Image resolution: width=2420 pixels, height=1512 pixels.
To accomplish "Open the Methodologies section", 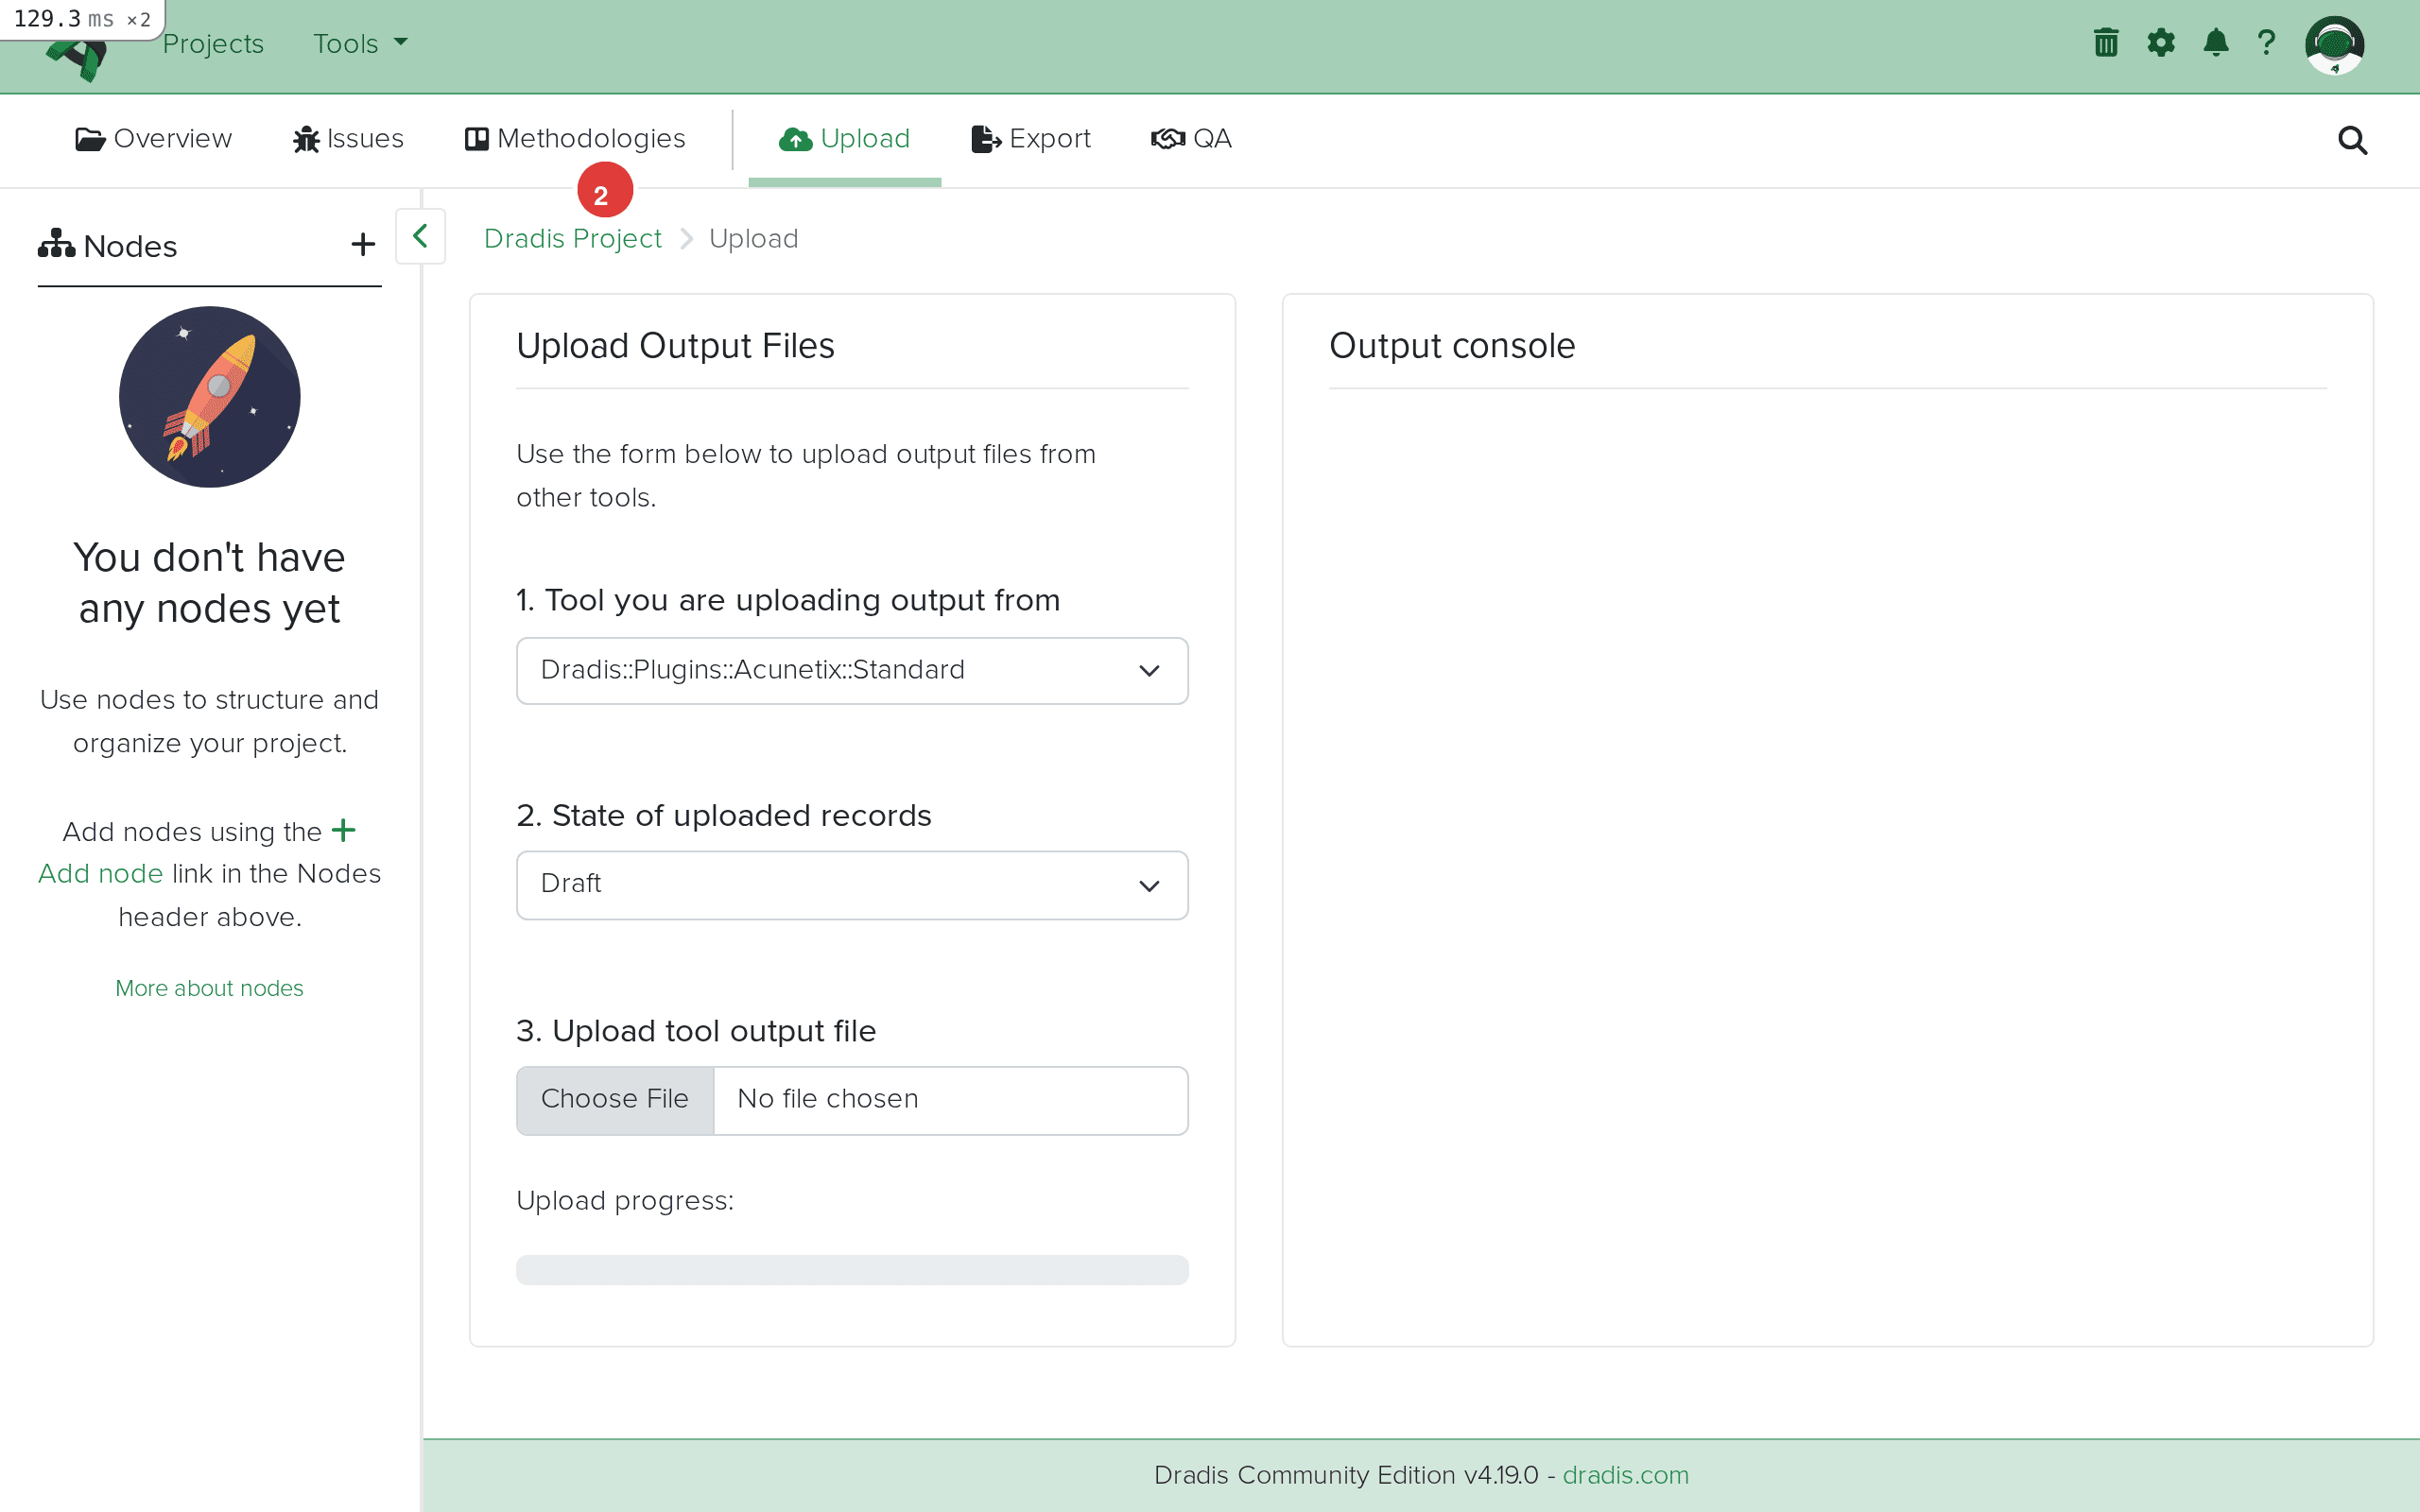I will tap(575, 139).
